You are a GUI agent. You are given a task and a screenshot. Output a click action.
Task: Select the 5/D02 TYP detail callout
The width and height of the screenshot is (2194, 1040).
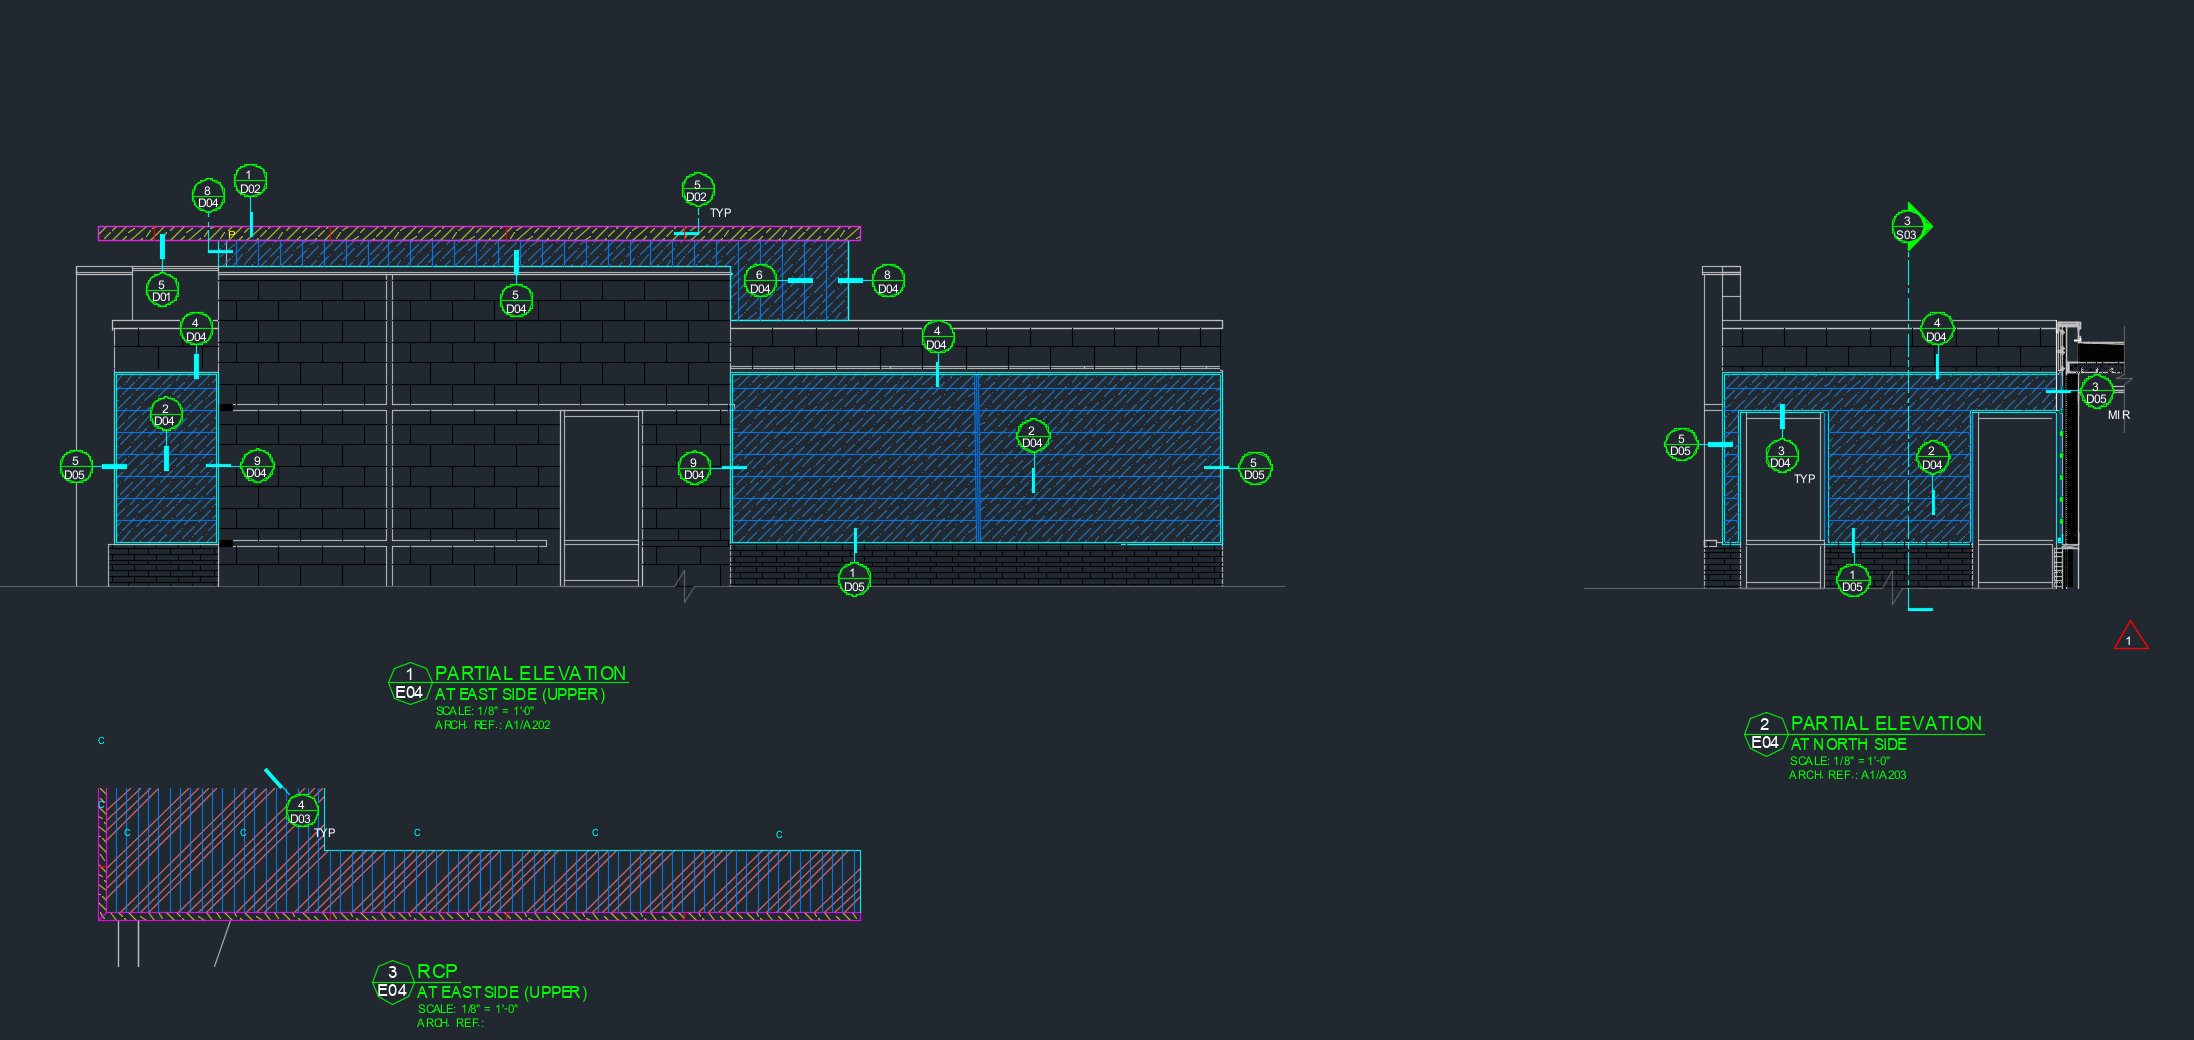tap(698, 190)
